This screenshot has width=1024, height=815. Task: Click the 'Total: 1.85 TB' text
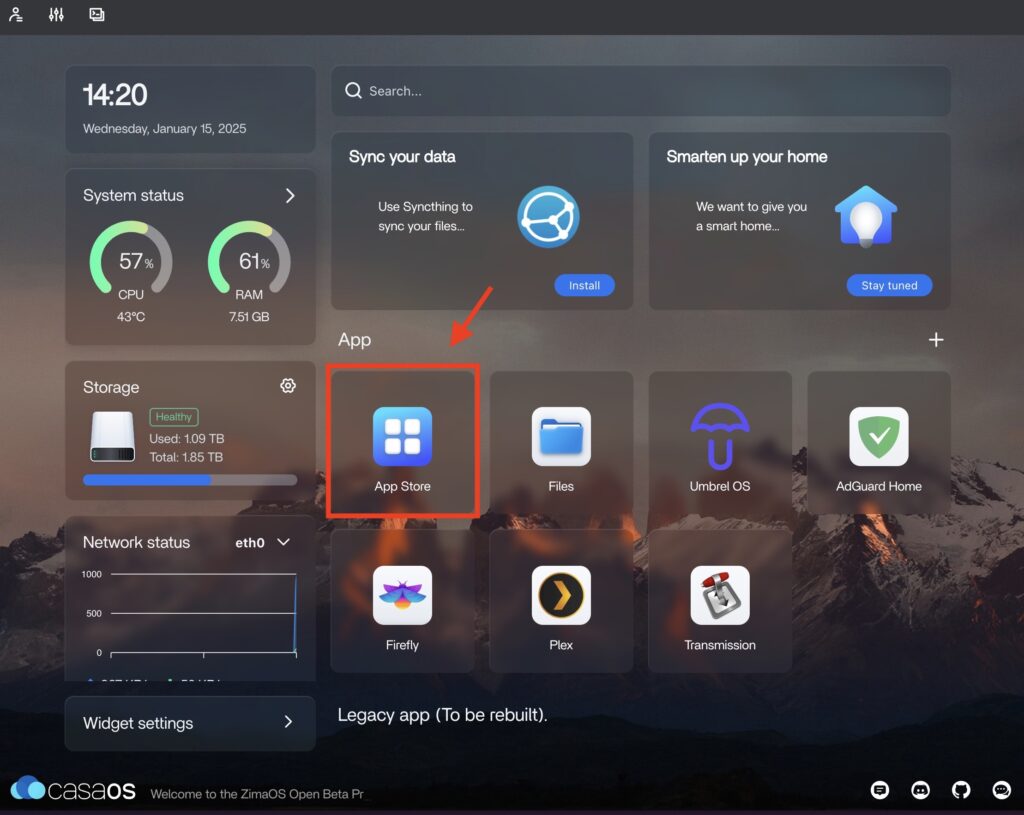[186, 457]
